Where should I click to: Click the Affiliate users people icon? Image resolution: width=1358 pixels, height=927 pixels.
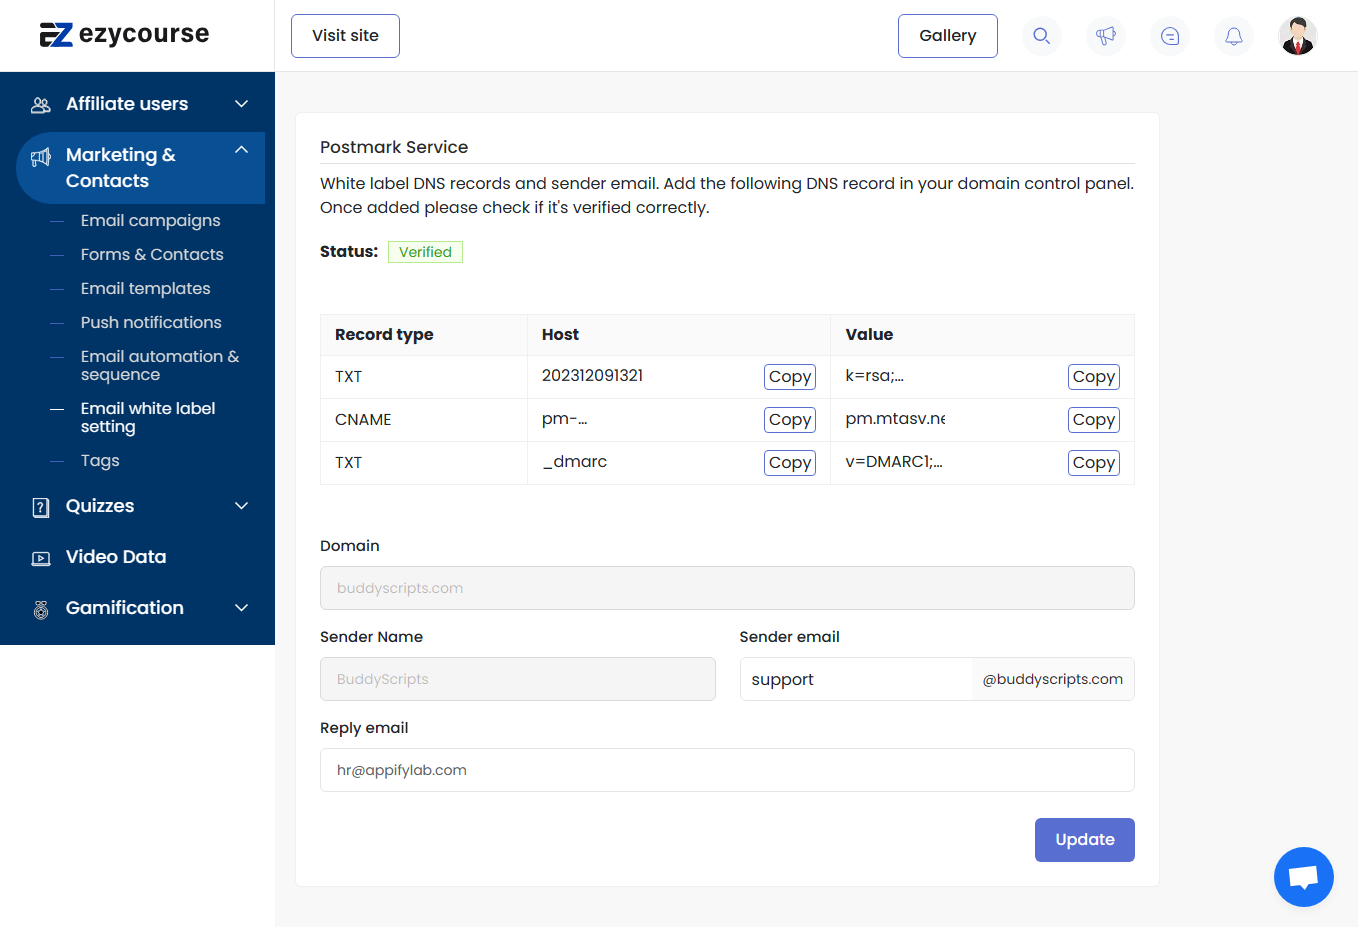41,104
